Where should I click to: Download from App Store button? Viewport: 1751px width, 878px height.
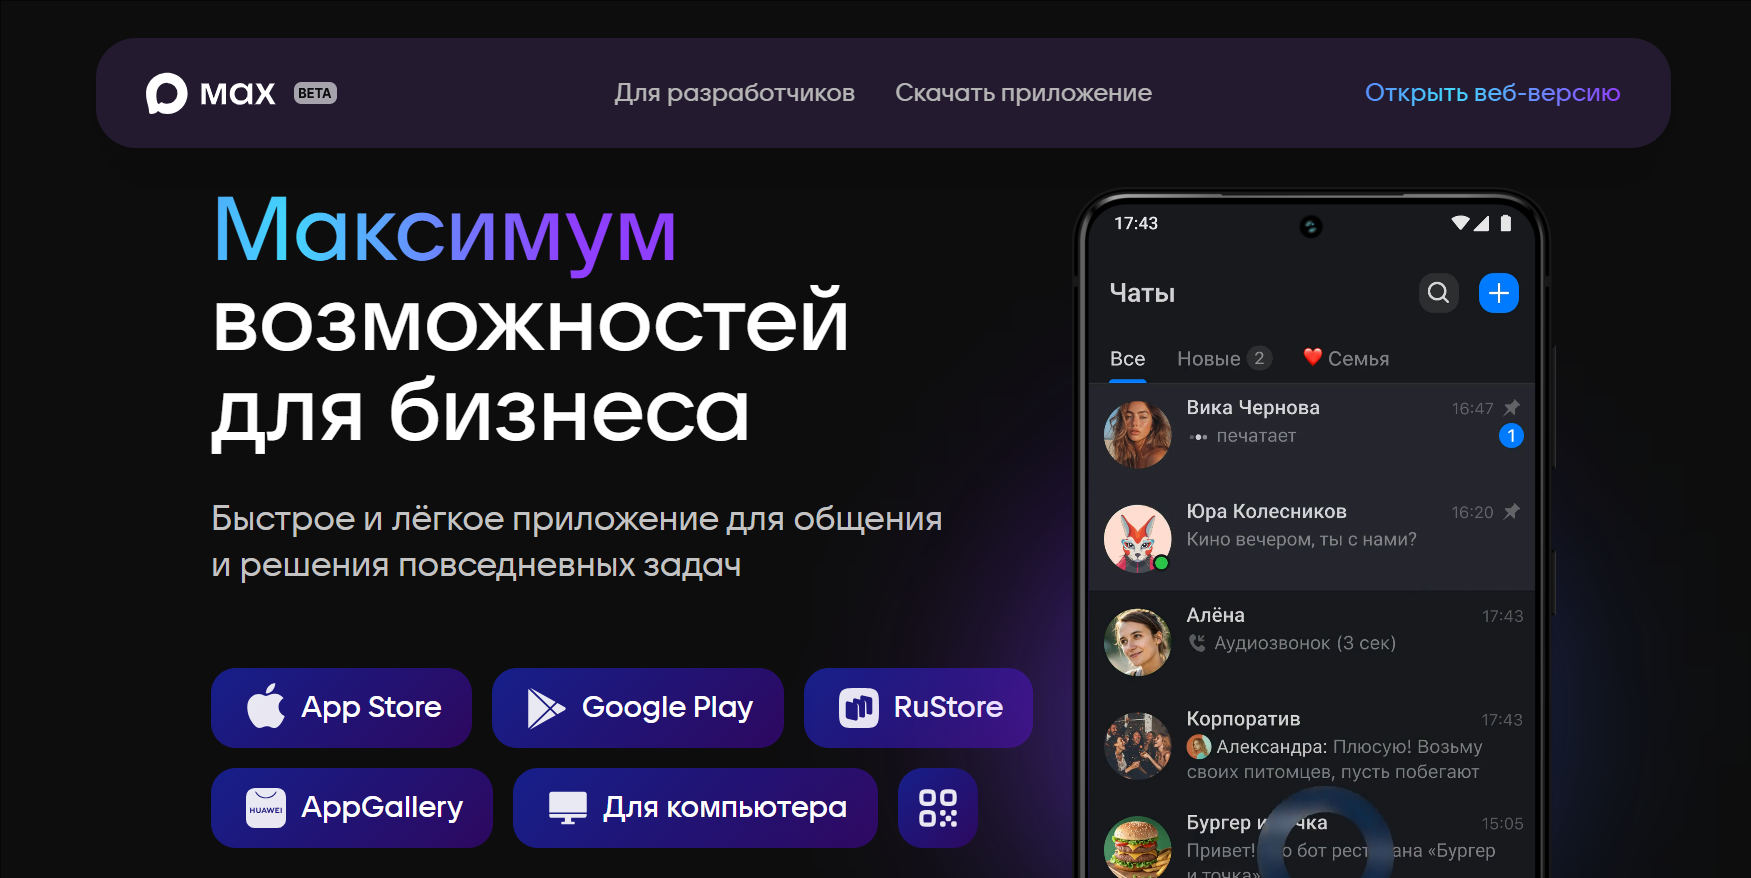pyautogui.click(x=341, y=708)
